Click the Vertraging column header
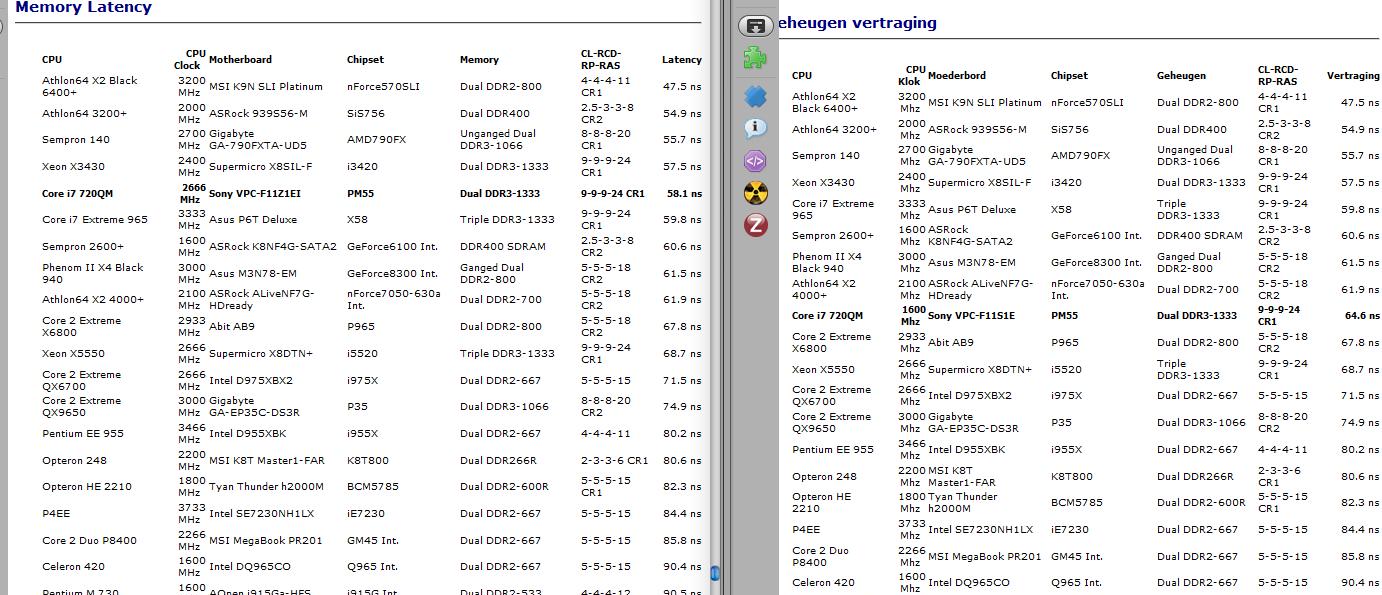1382x595 pixels. [x=1353, y=76]
